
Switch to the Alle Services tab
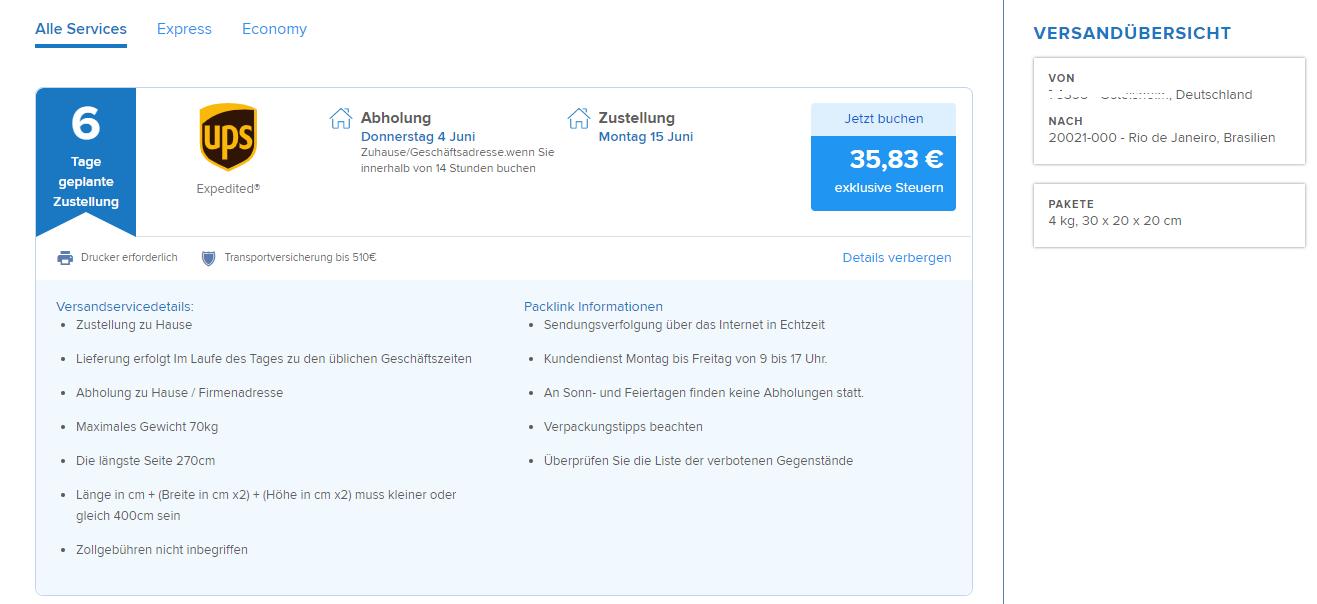[x=81, y=30]
